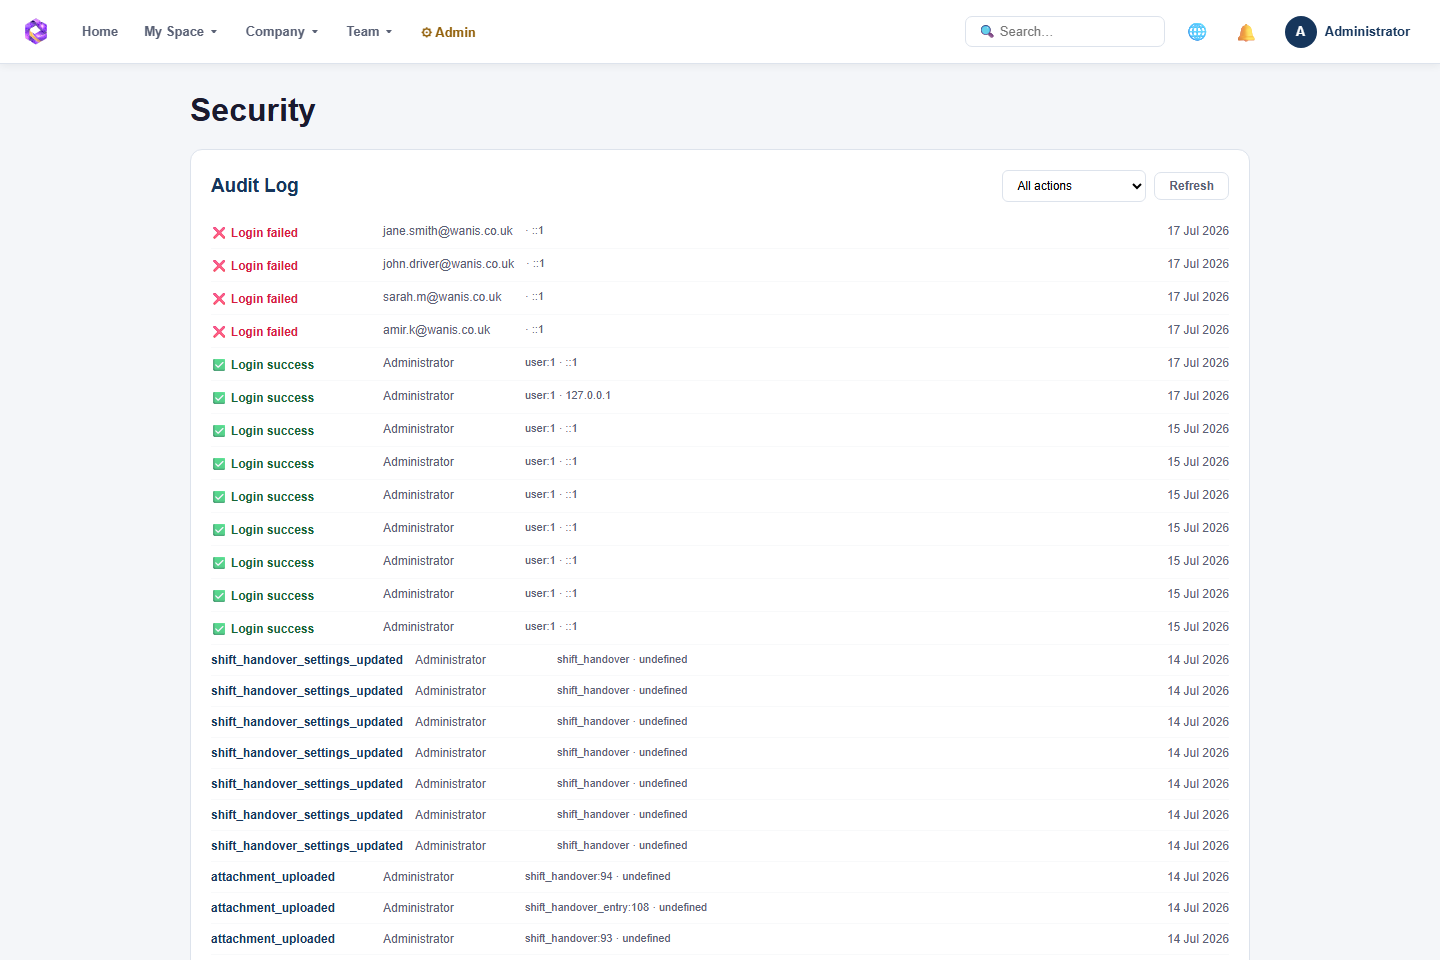Click the red X icon on sarah.m's failed login
1440x960 pixels.
point(219,299)
